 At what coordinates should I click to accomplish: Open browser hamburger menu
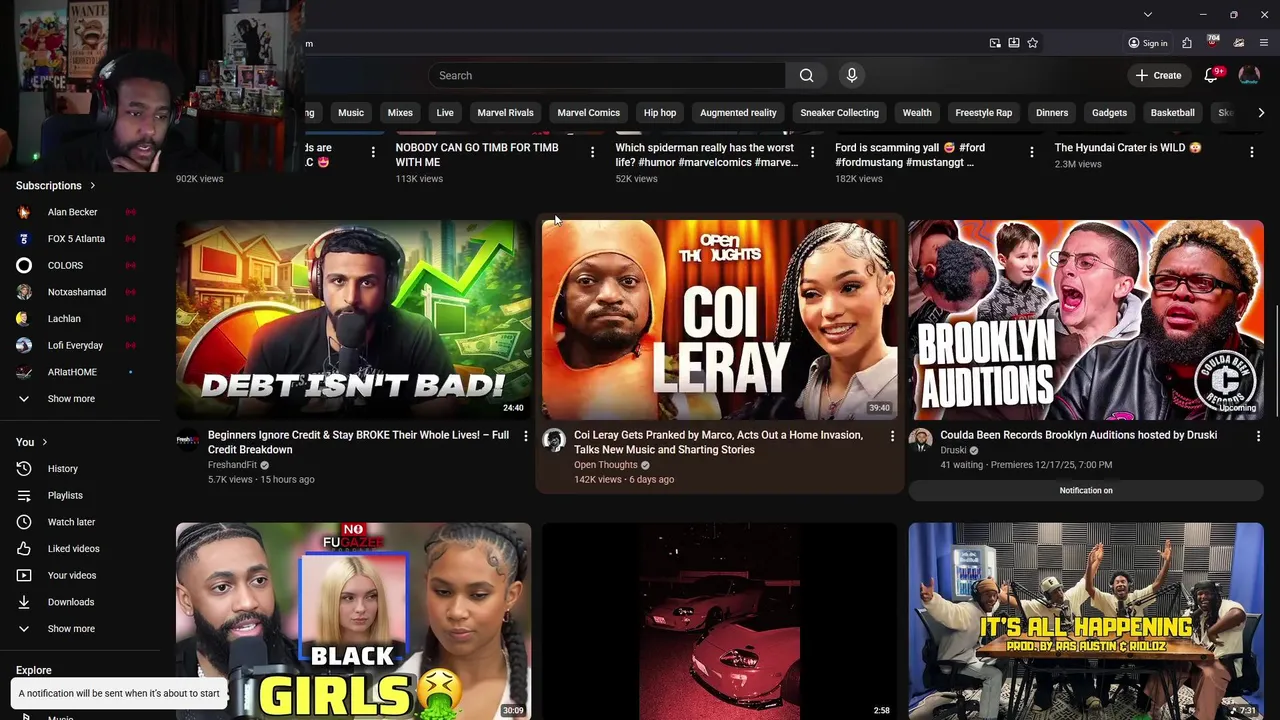(x=1264, y=43)
